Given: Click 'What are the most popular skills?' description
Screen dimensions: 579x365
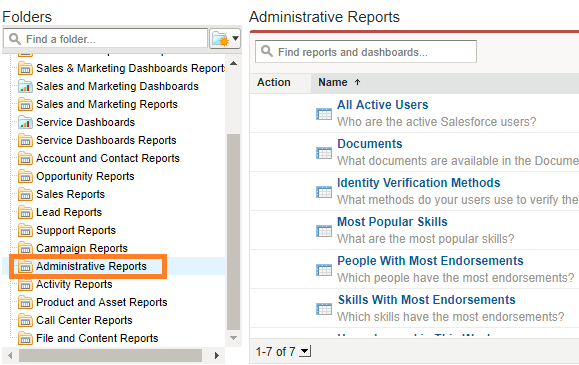Looking at the screenshot, I should pos(425,239).
